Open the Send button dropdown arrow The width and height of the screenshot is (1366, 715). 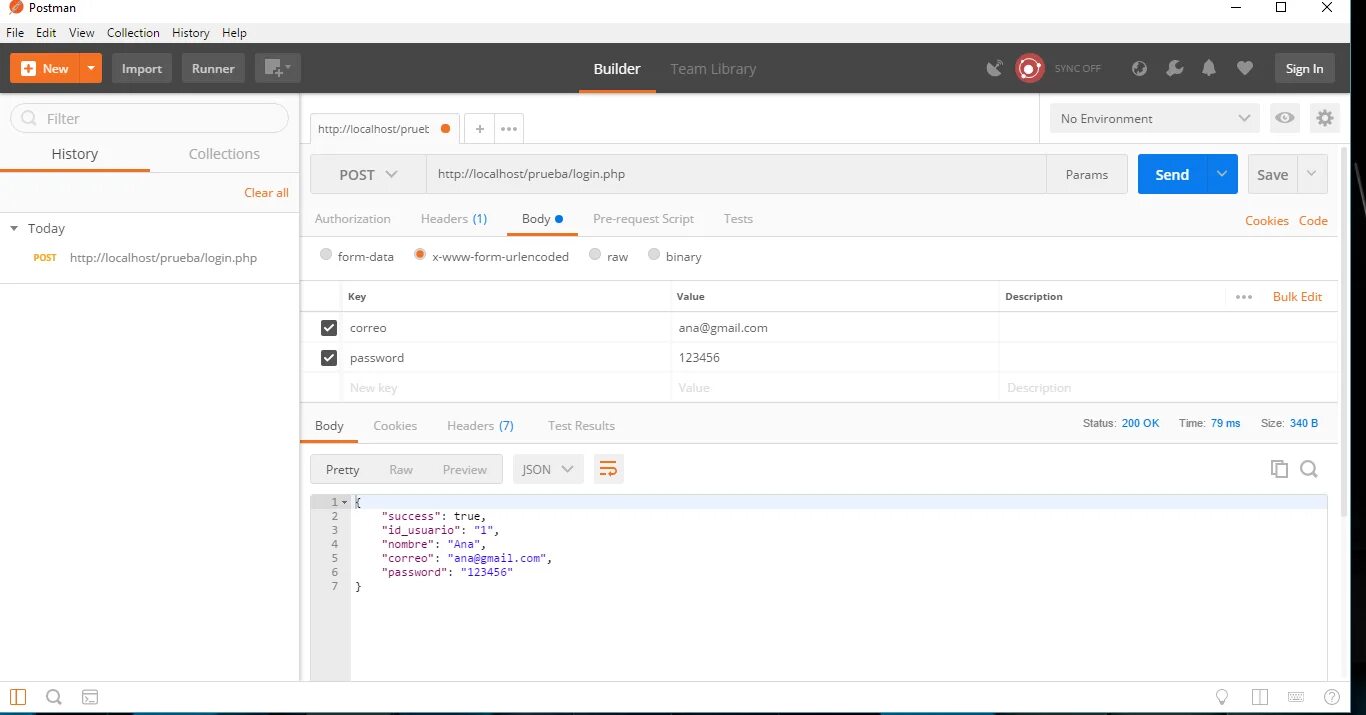click(x=1222, y=174)
